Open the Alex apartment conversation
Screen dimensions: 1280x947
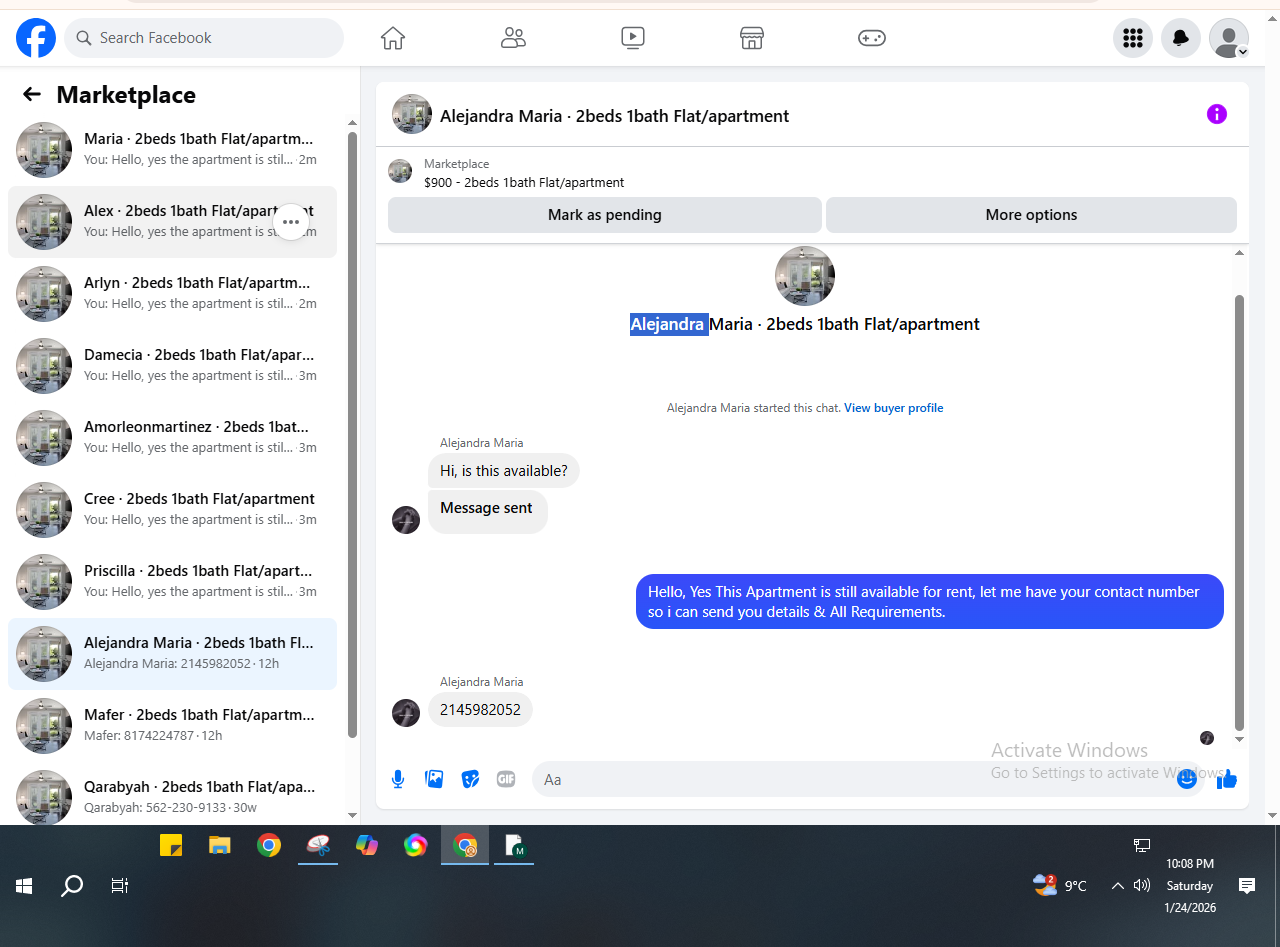[x=172, y=222]
